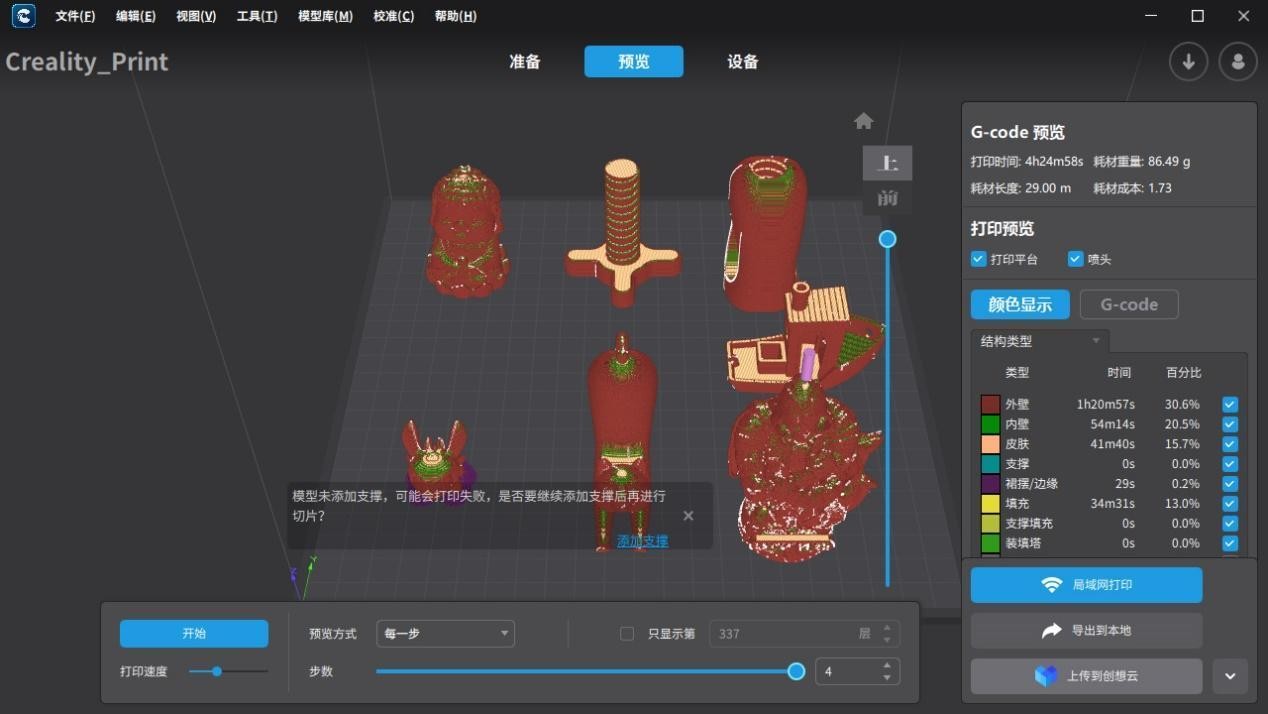Expand more upload options next to 上传到创想云
The image size is (1268, 714).
pos(1230,676)
